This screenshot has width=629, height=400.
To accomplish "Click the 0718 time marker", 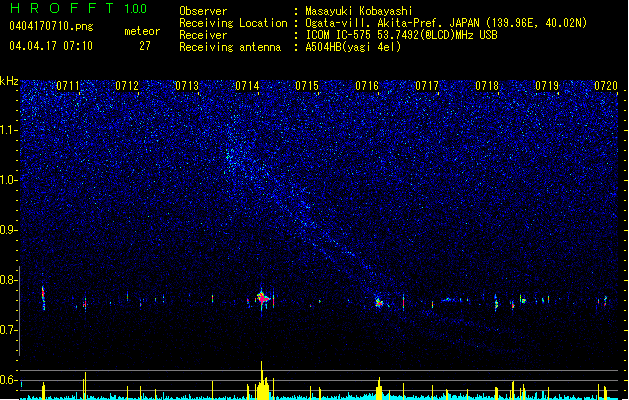I will click(487, 86).
